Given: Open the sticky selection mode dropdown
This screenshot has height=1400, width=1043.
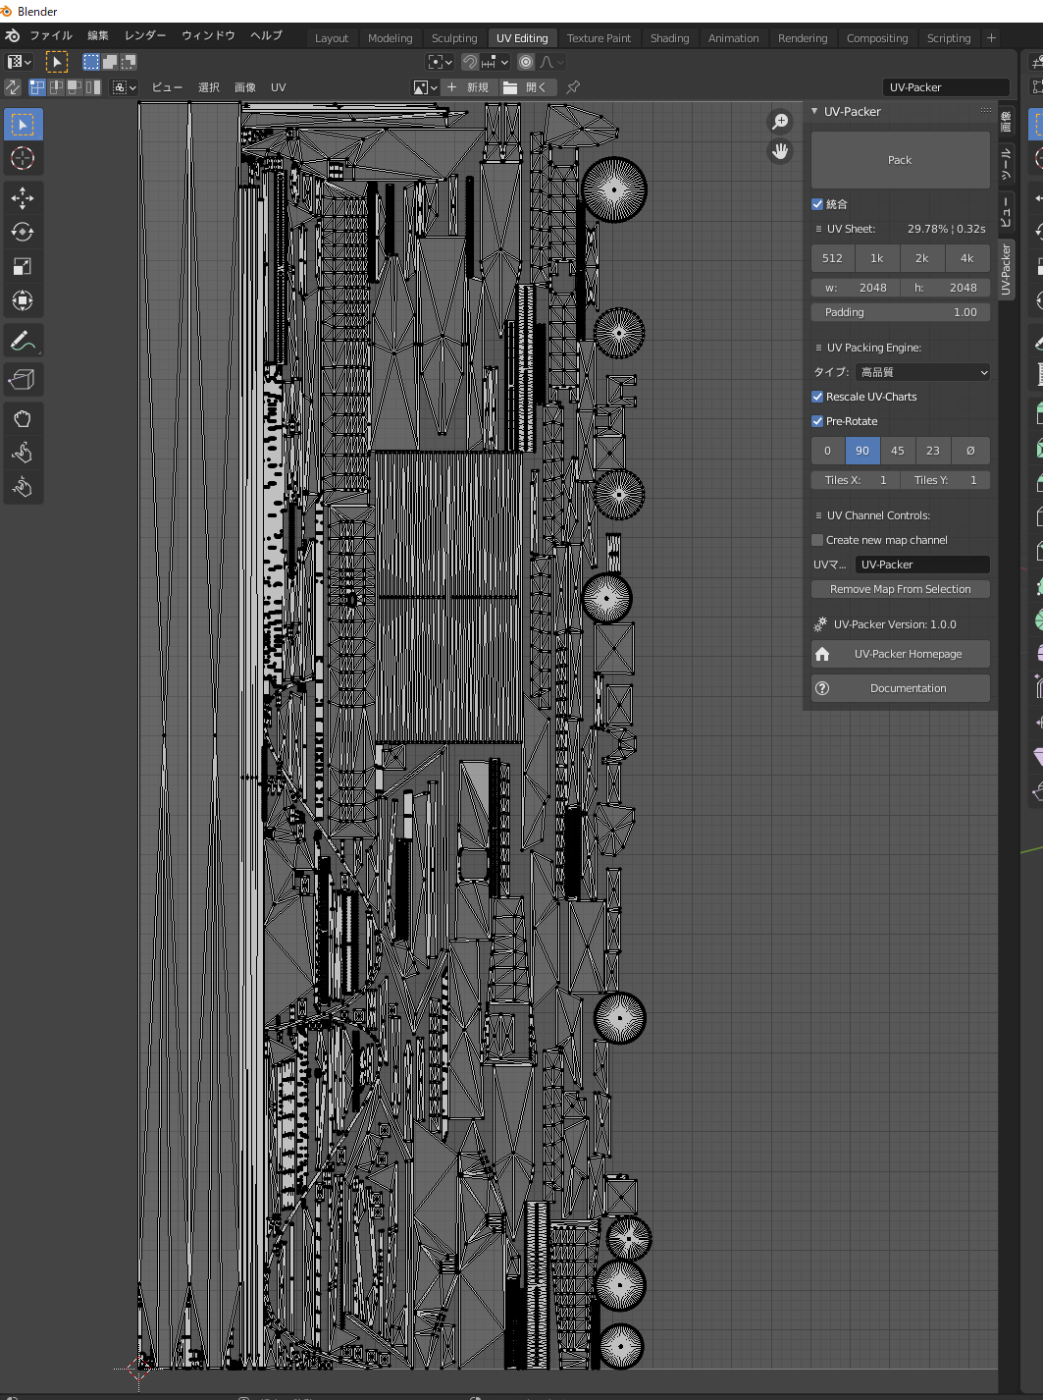Looking at the screenshot, I should 126,87.
